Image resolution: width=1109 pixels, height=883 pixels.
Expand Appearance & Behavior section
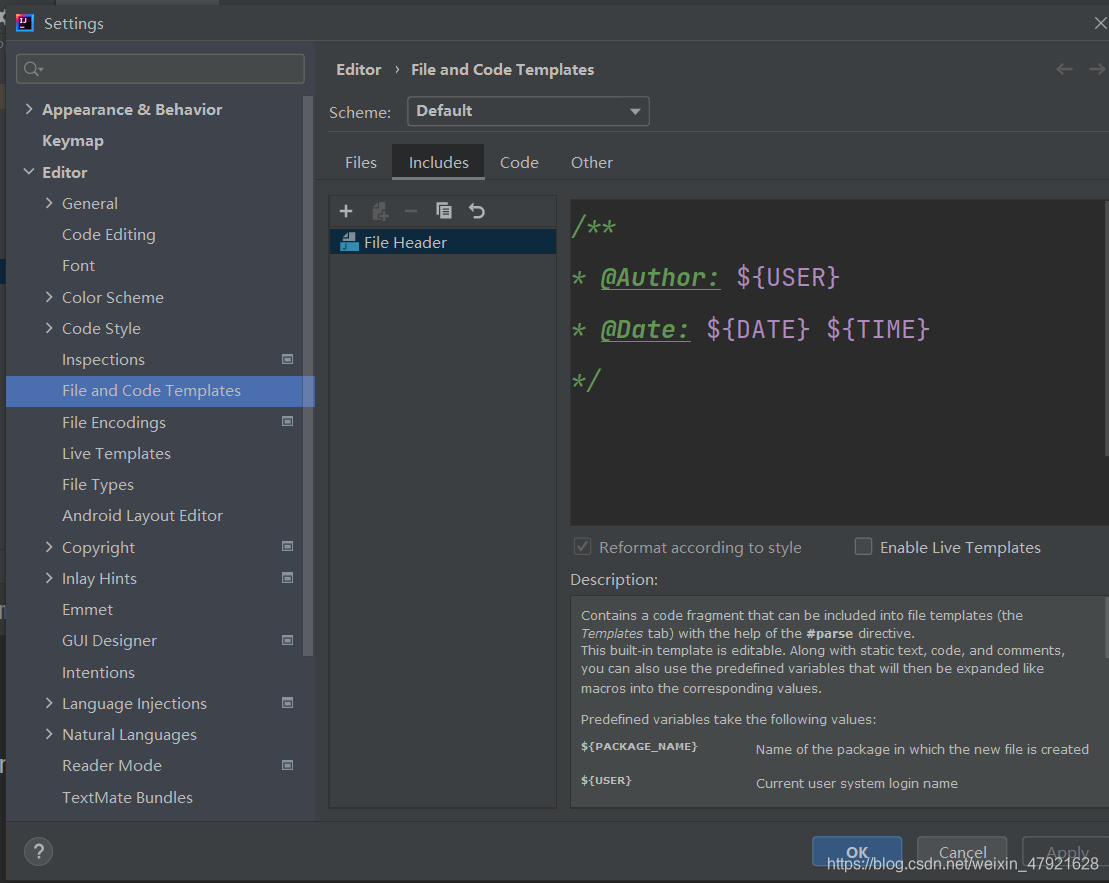pyautogui.click(x=28, y=109)
